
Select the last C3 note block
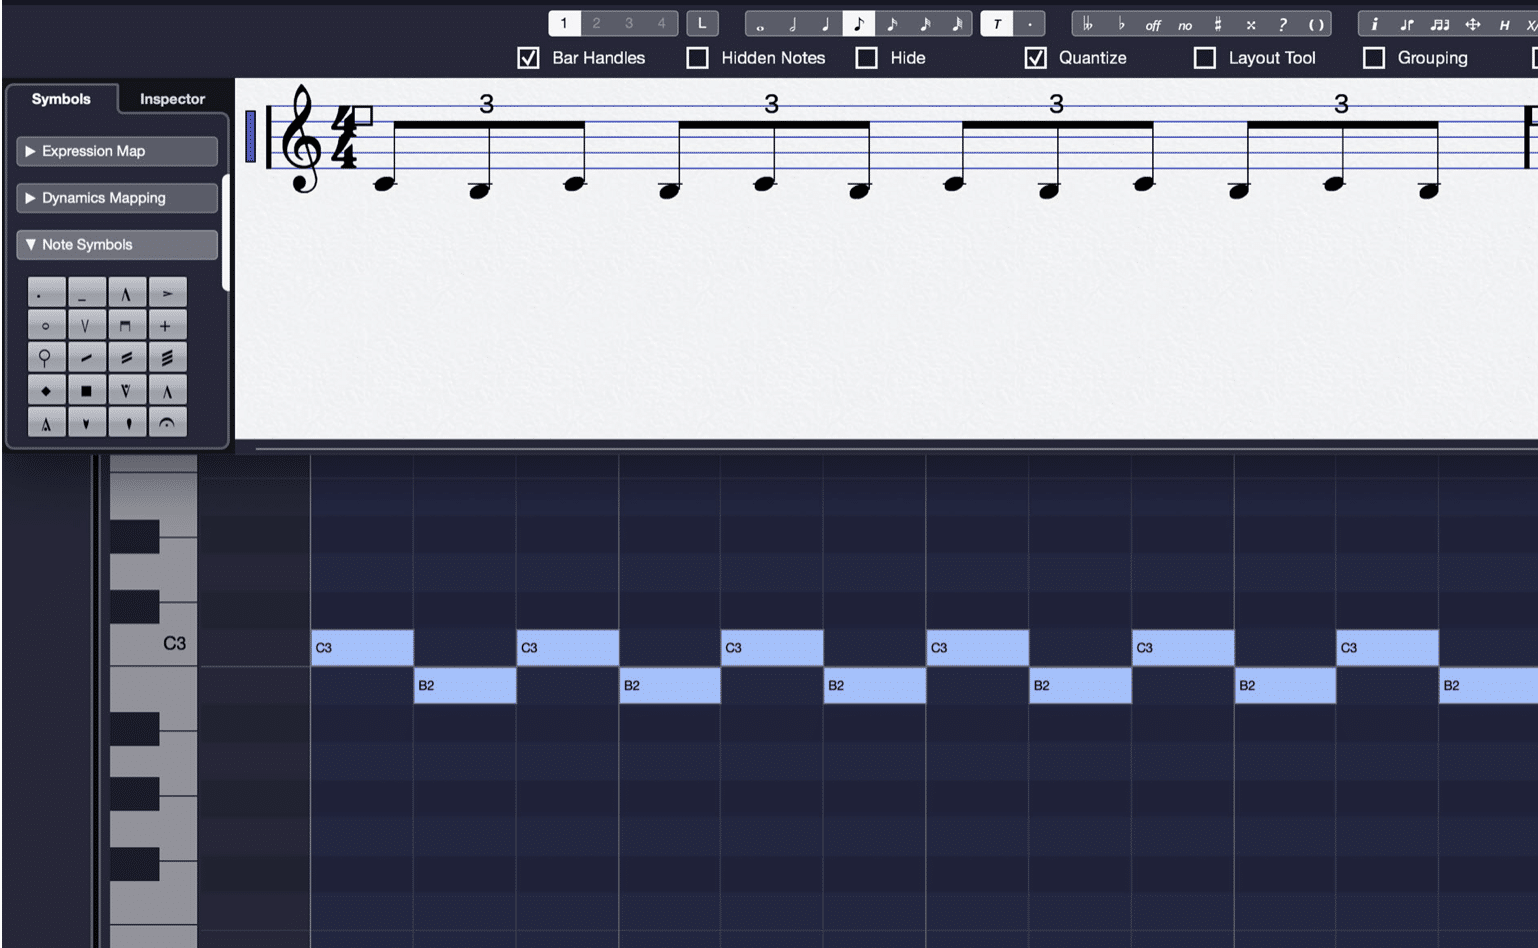tap(1387, 648)
